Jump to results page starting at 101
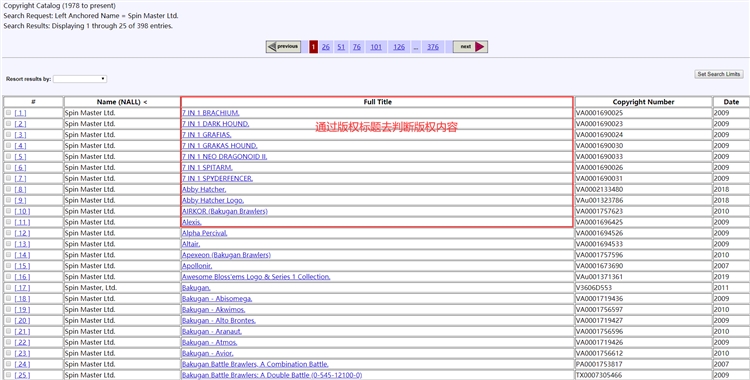The width and height of the screenshot is (750, 380). click(x=376, y=47)
